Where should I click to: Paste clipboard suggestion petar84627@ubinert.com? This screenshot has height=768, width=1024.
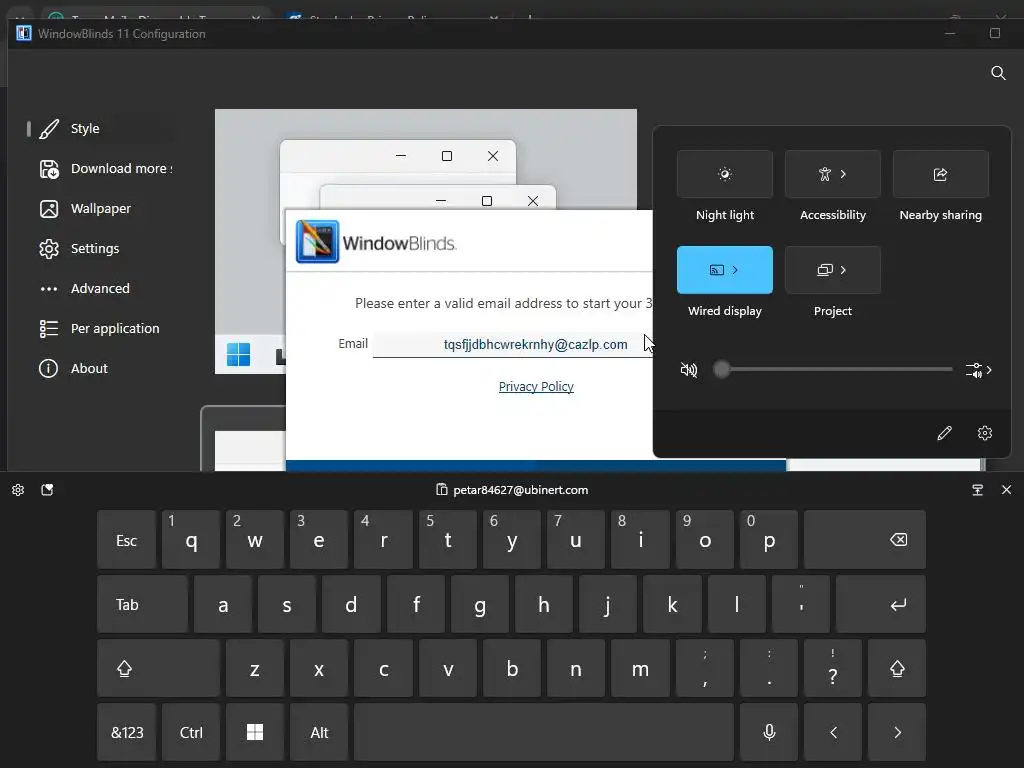[512, 490]
